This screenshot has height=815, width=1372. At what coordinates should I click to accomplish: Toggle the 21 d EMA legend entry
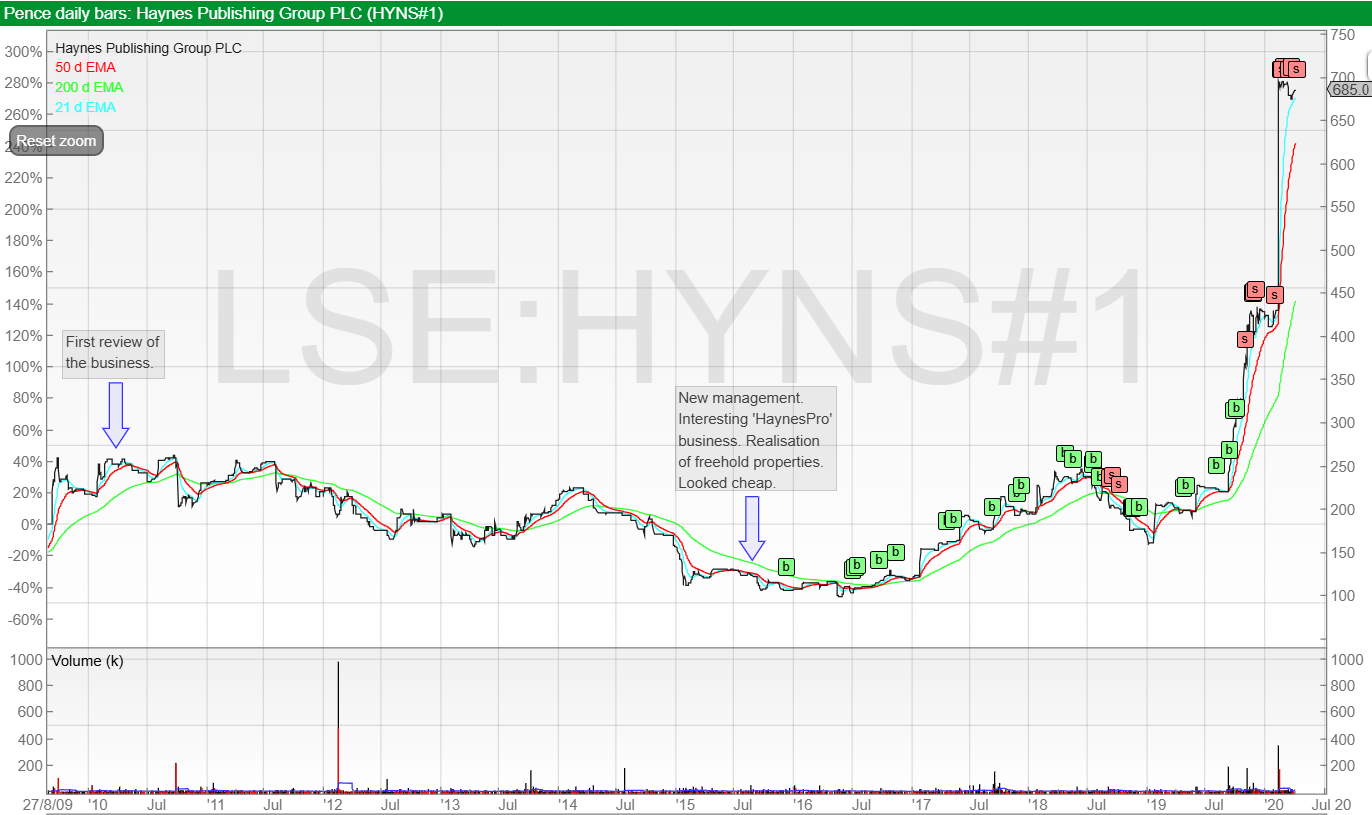point(85,107)
